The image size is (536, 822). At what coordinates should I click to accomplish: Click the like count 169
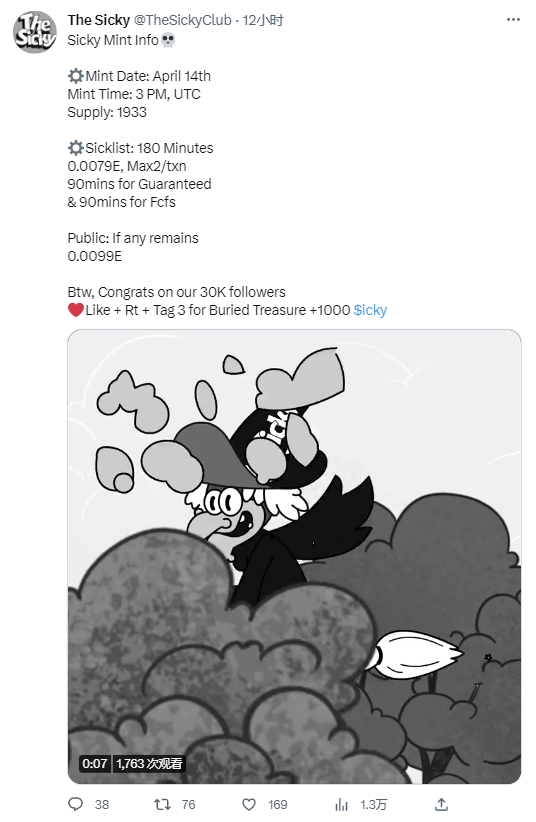pyautogui.click(x=277, y=804)
